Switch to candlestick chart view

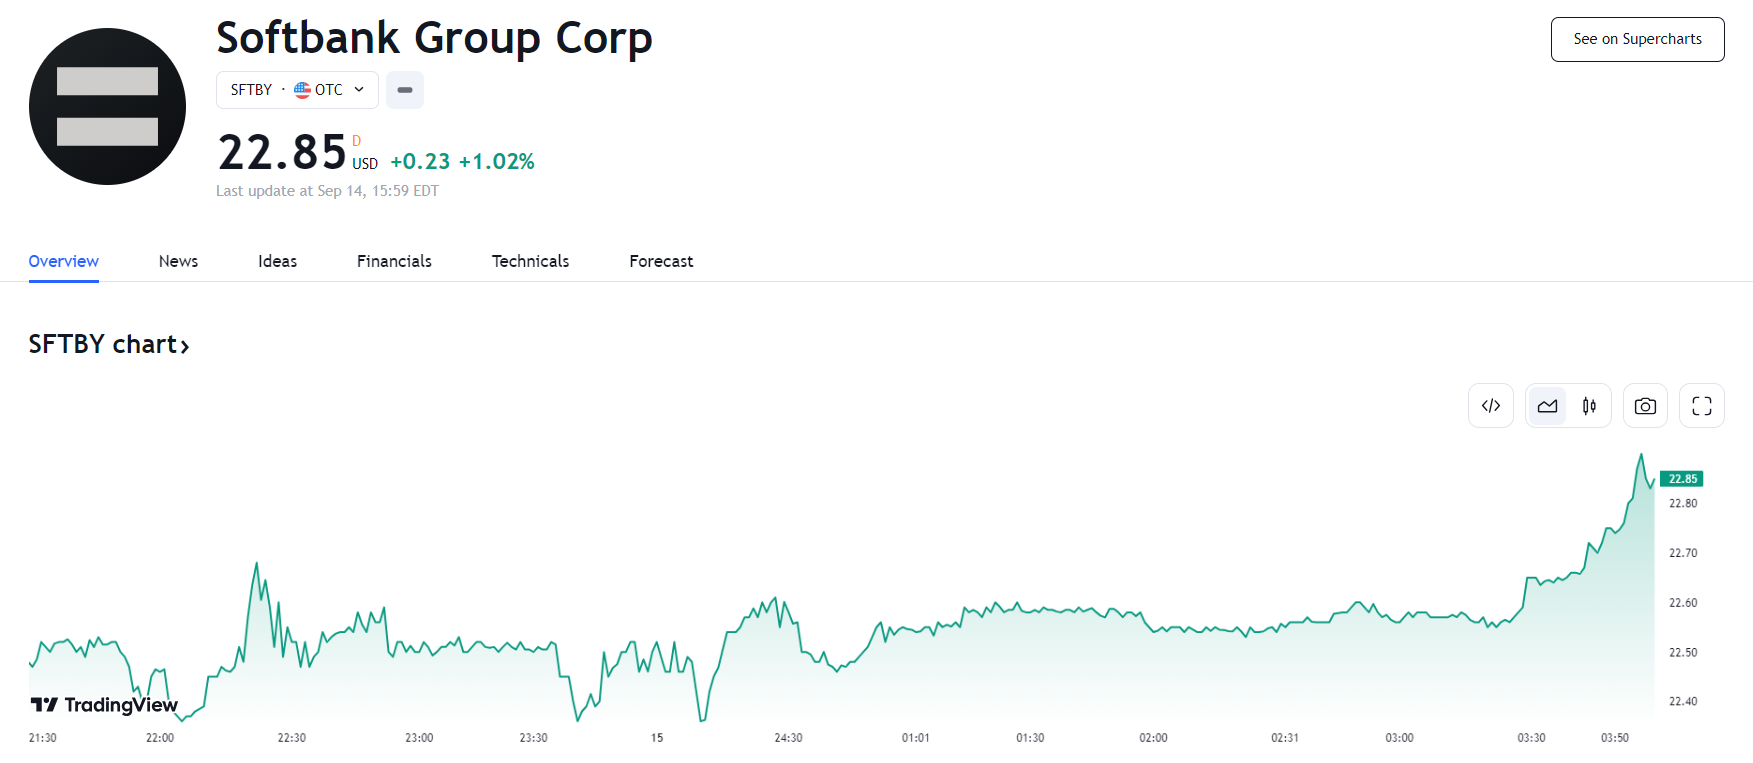click(x=1589, y=406)
